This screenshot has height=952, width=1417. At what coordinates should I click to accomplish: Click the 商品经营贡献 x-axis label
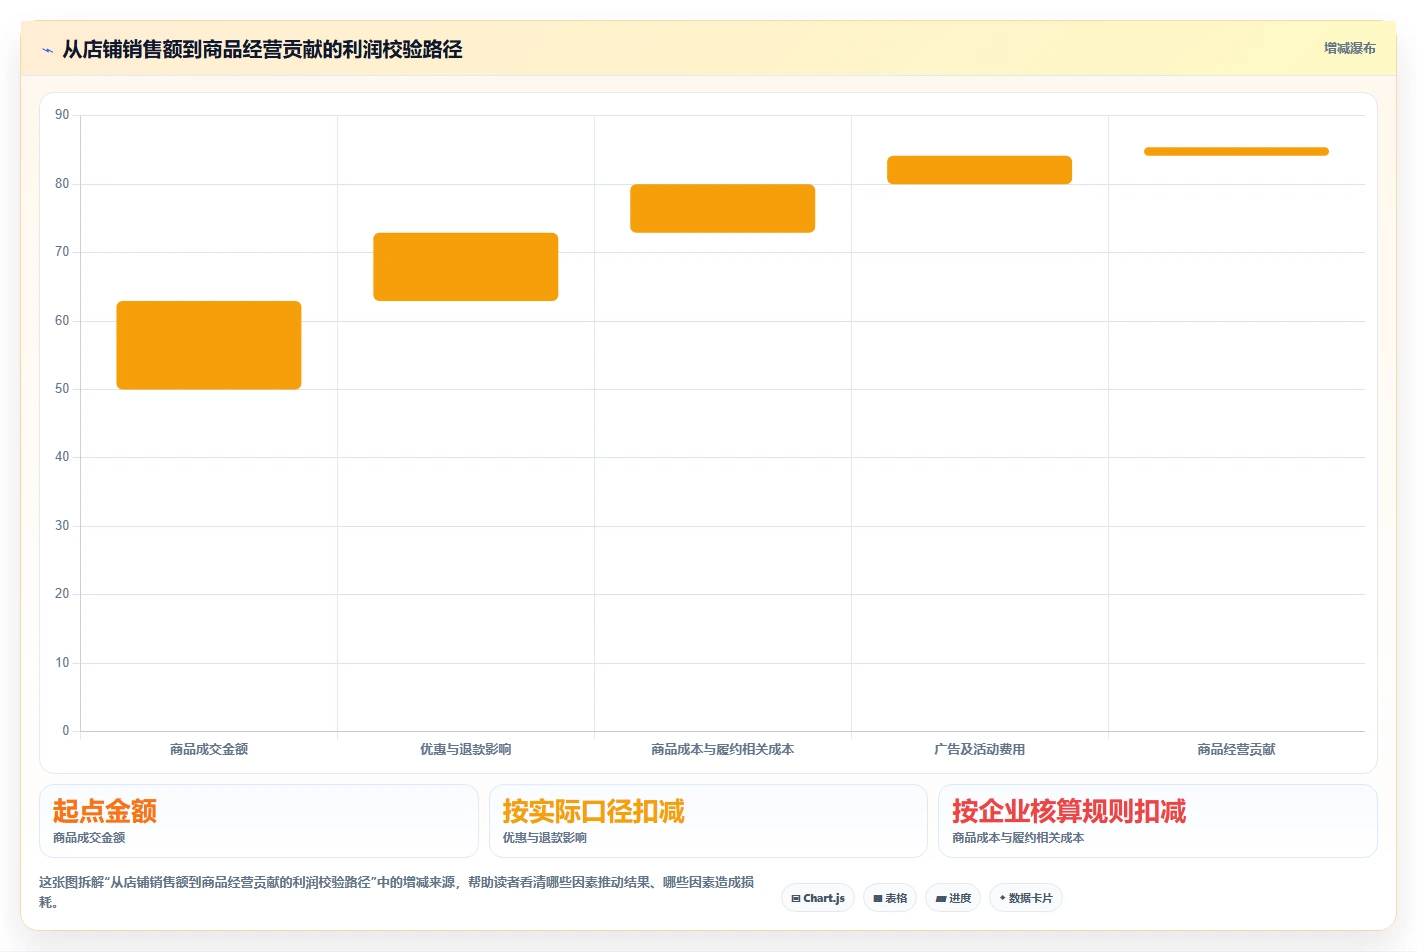tap(1237, 749)
